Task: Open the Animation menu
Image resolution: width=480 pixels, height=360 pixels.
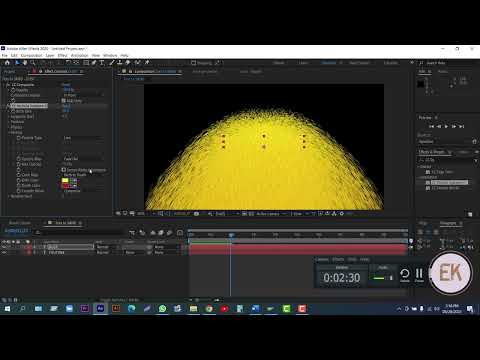Action: pos(79,55)
